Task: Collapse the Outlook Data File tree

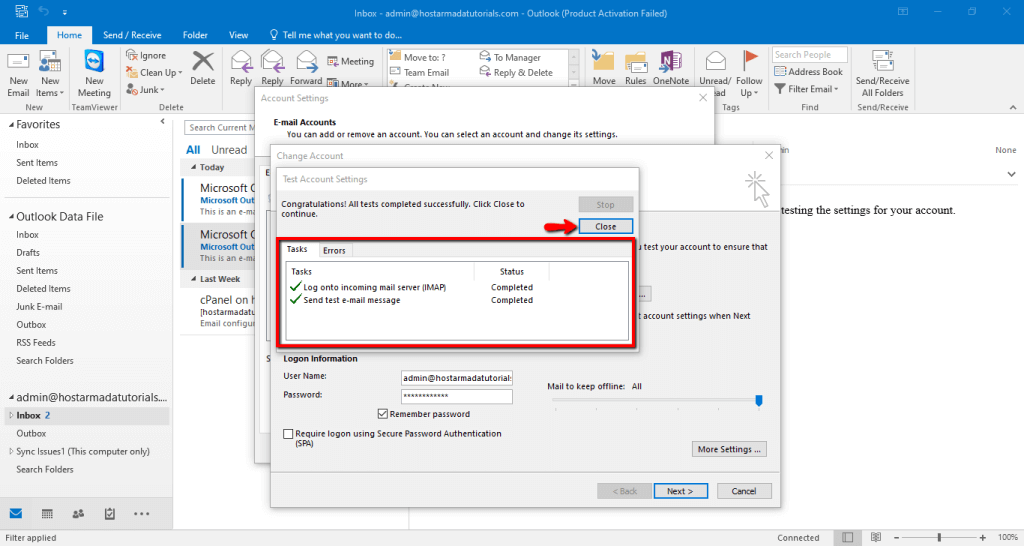Action: click(11, 216)
